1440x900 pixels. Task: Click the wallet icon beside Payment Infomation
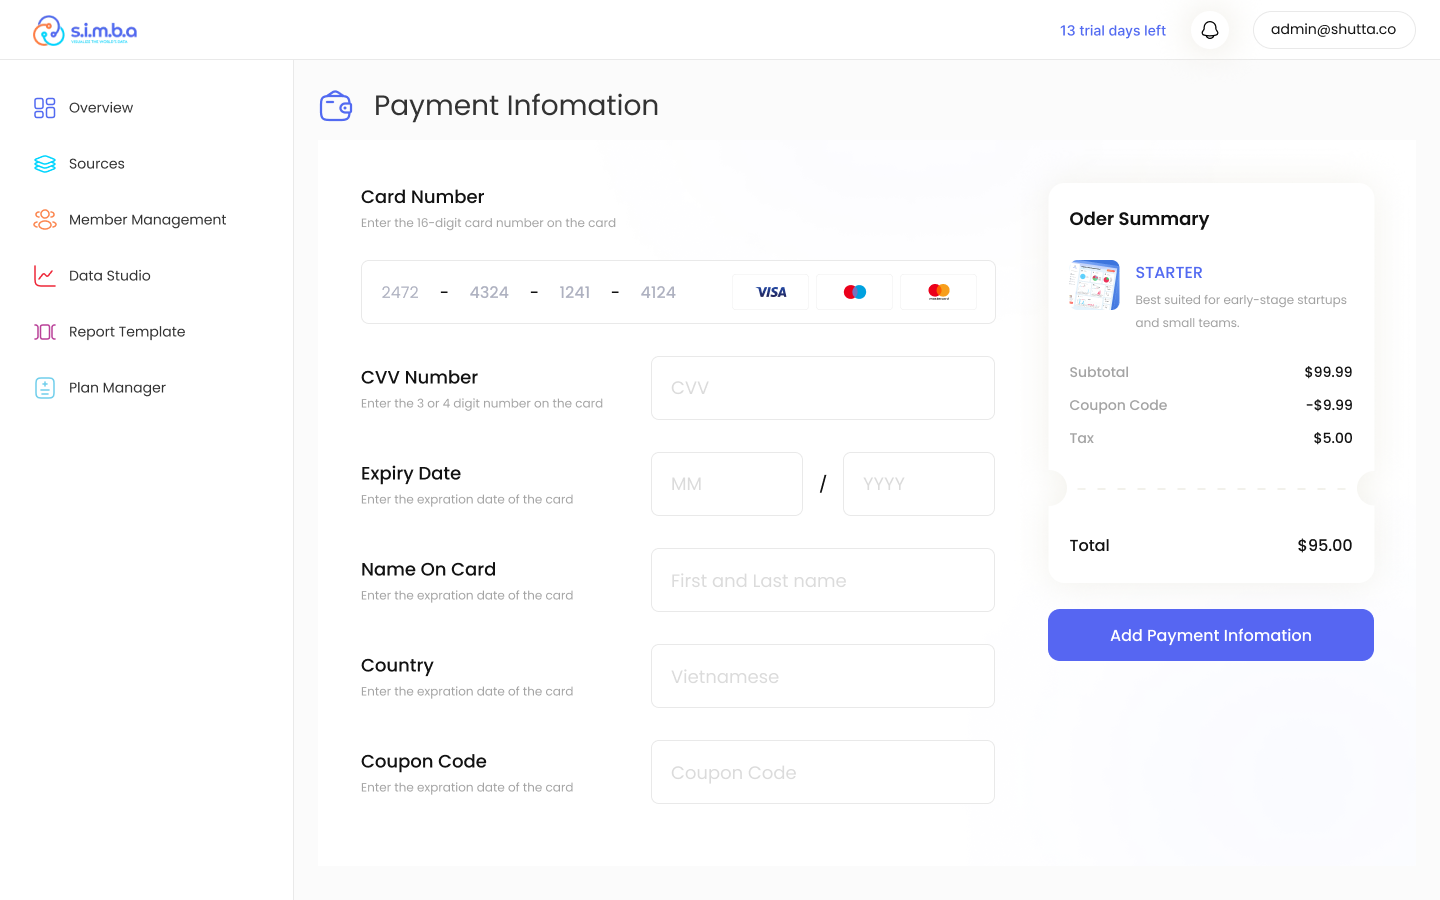pyautogui.click(x=336, y=105)
